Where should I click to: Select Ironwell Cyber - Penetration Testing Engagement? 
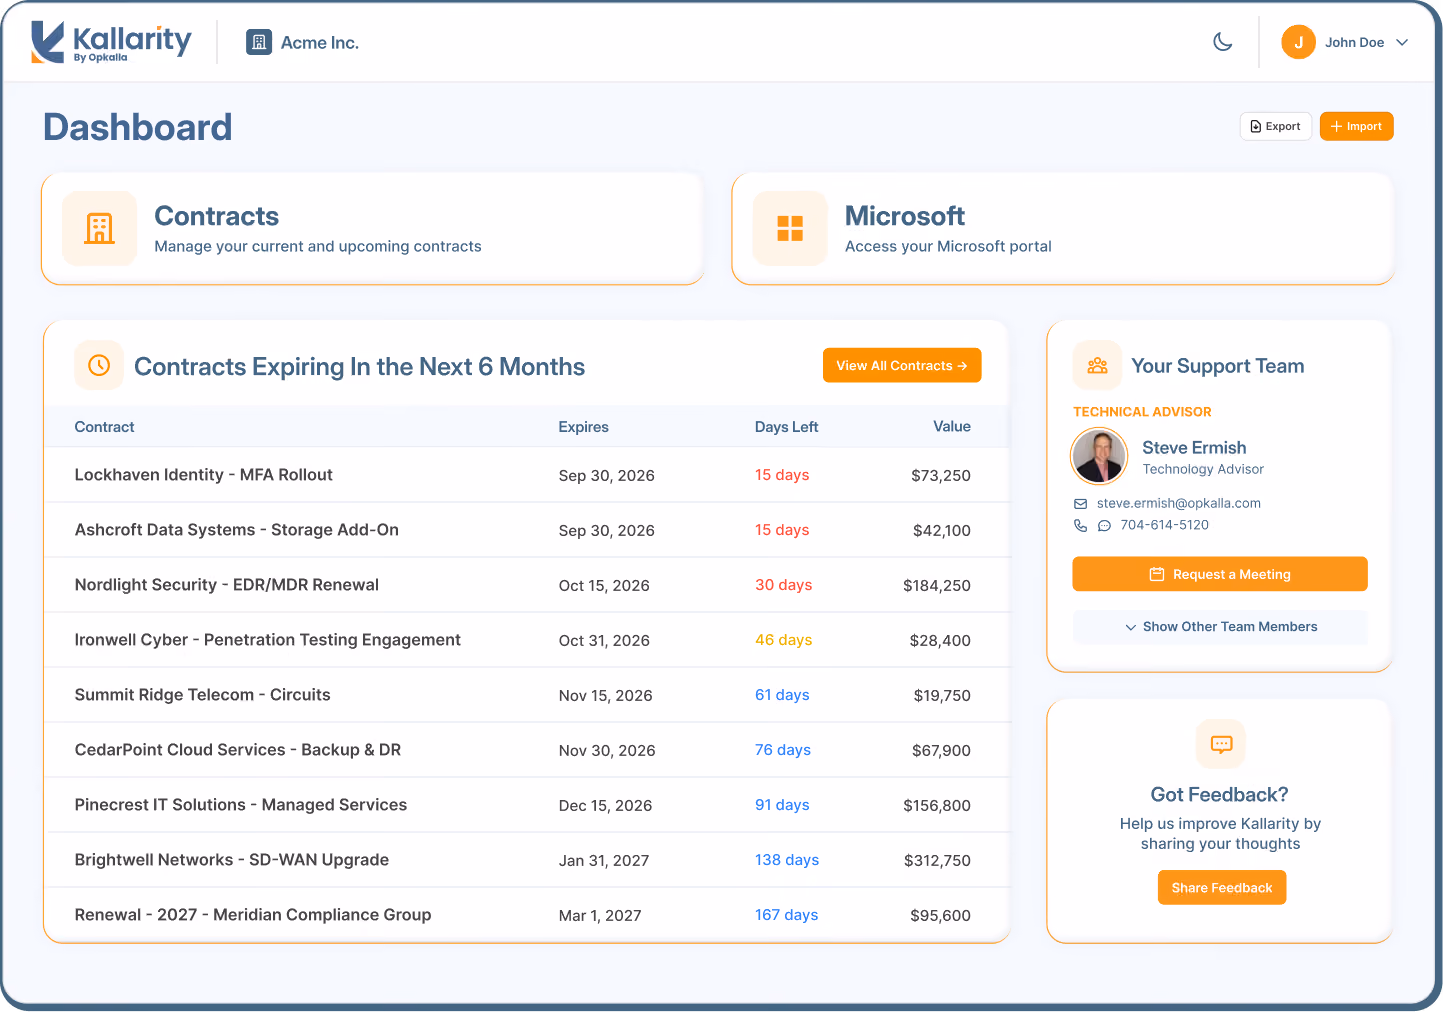point(527,640)
